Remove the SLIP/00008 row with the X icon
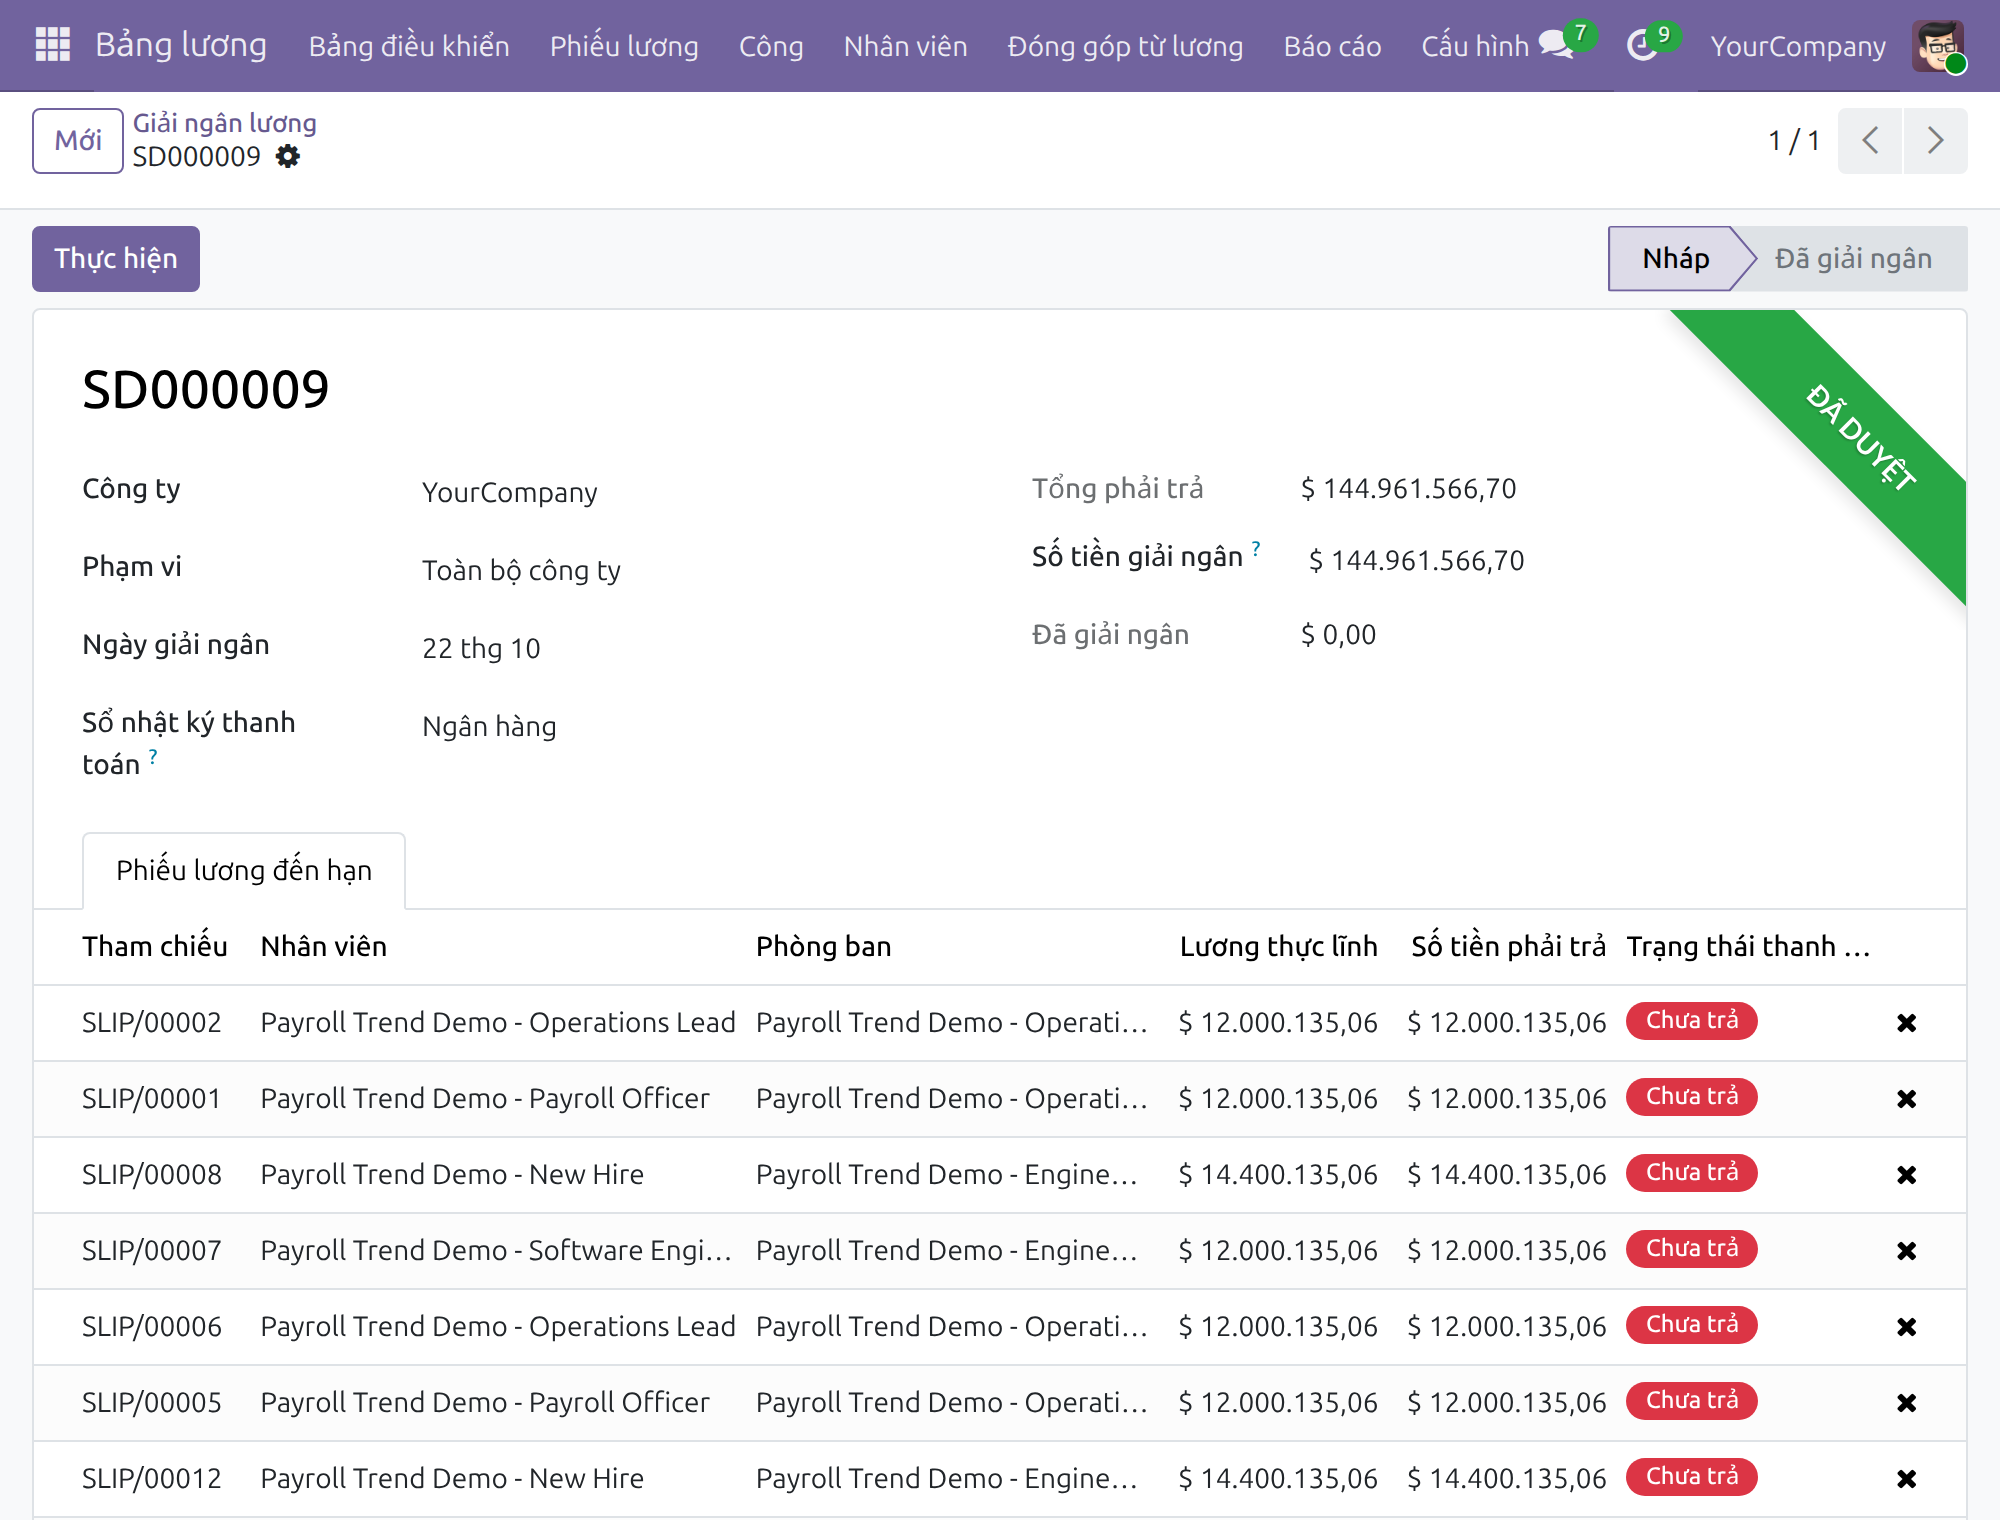Viewport: 2000px width, 1520px height. [x=1906, y=1175]
